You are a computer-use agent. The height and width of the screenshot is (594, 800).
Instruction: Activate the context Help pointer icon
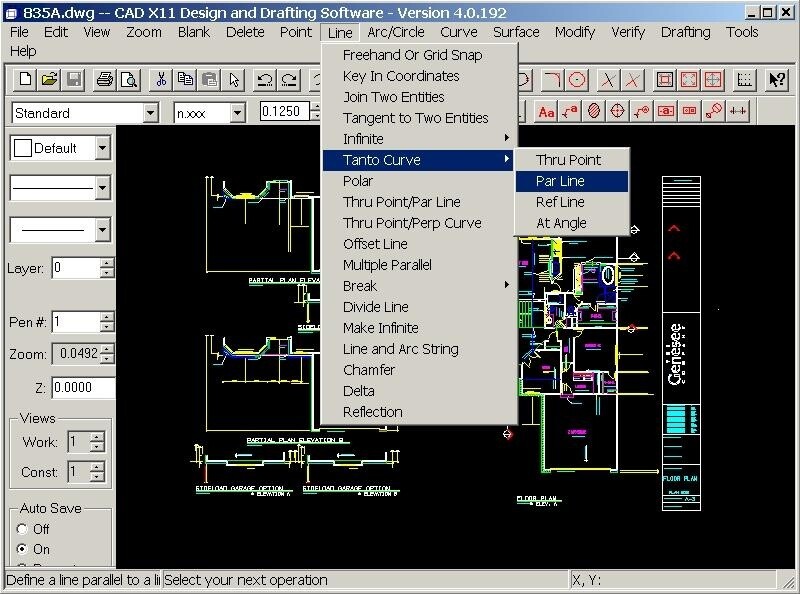point(776,79)
